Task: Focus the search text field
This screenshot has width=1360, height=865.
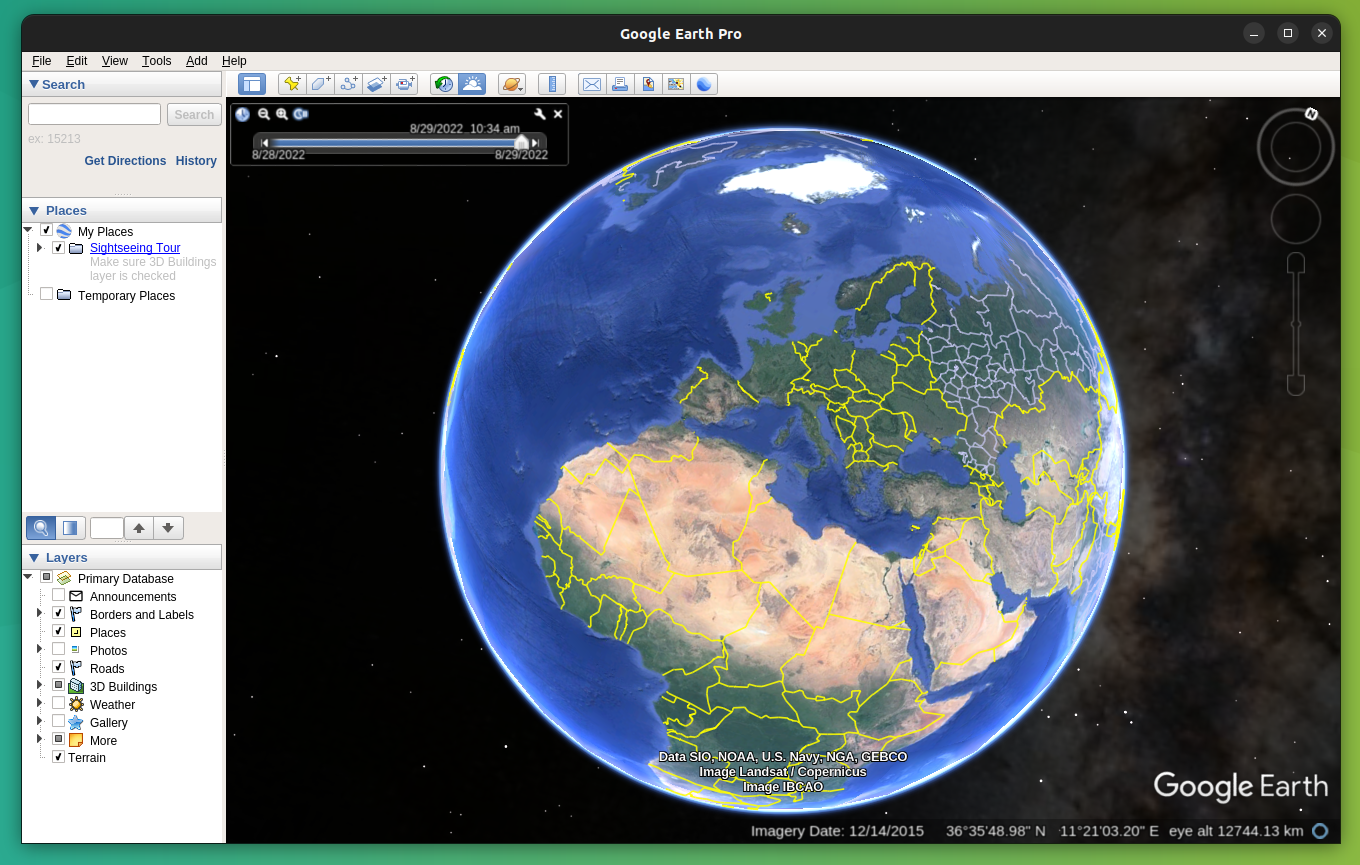Action: pyautogui.click(x=94, y=114)
